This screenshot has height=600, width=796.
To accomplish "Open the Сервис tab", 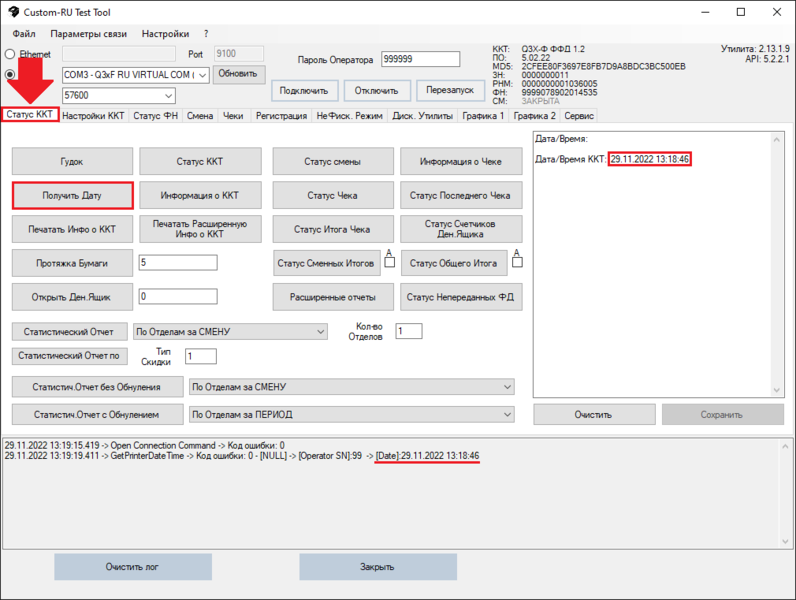I will pyautogui.click(x=579, y=116).
